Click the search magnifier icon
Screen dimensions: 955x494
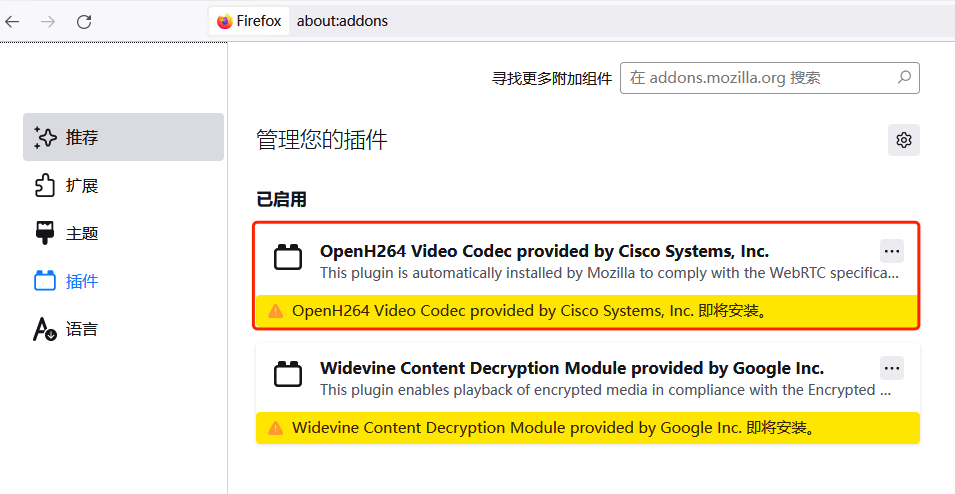[x=904, y=77]
